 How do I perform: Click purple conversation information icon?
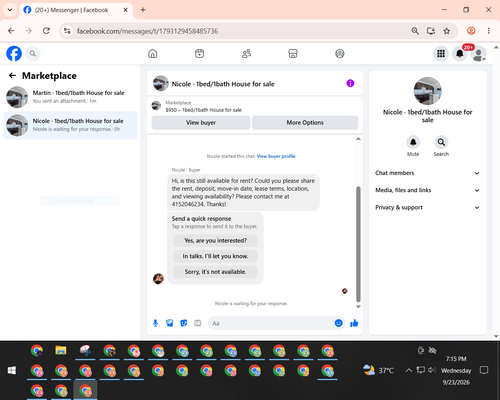(x=350, y=83)
